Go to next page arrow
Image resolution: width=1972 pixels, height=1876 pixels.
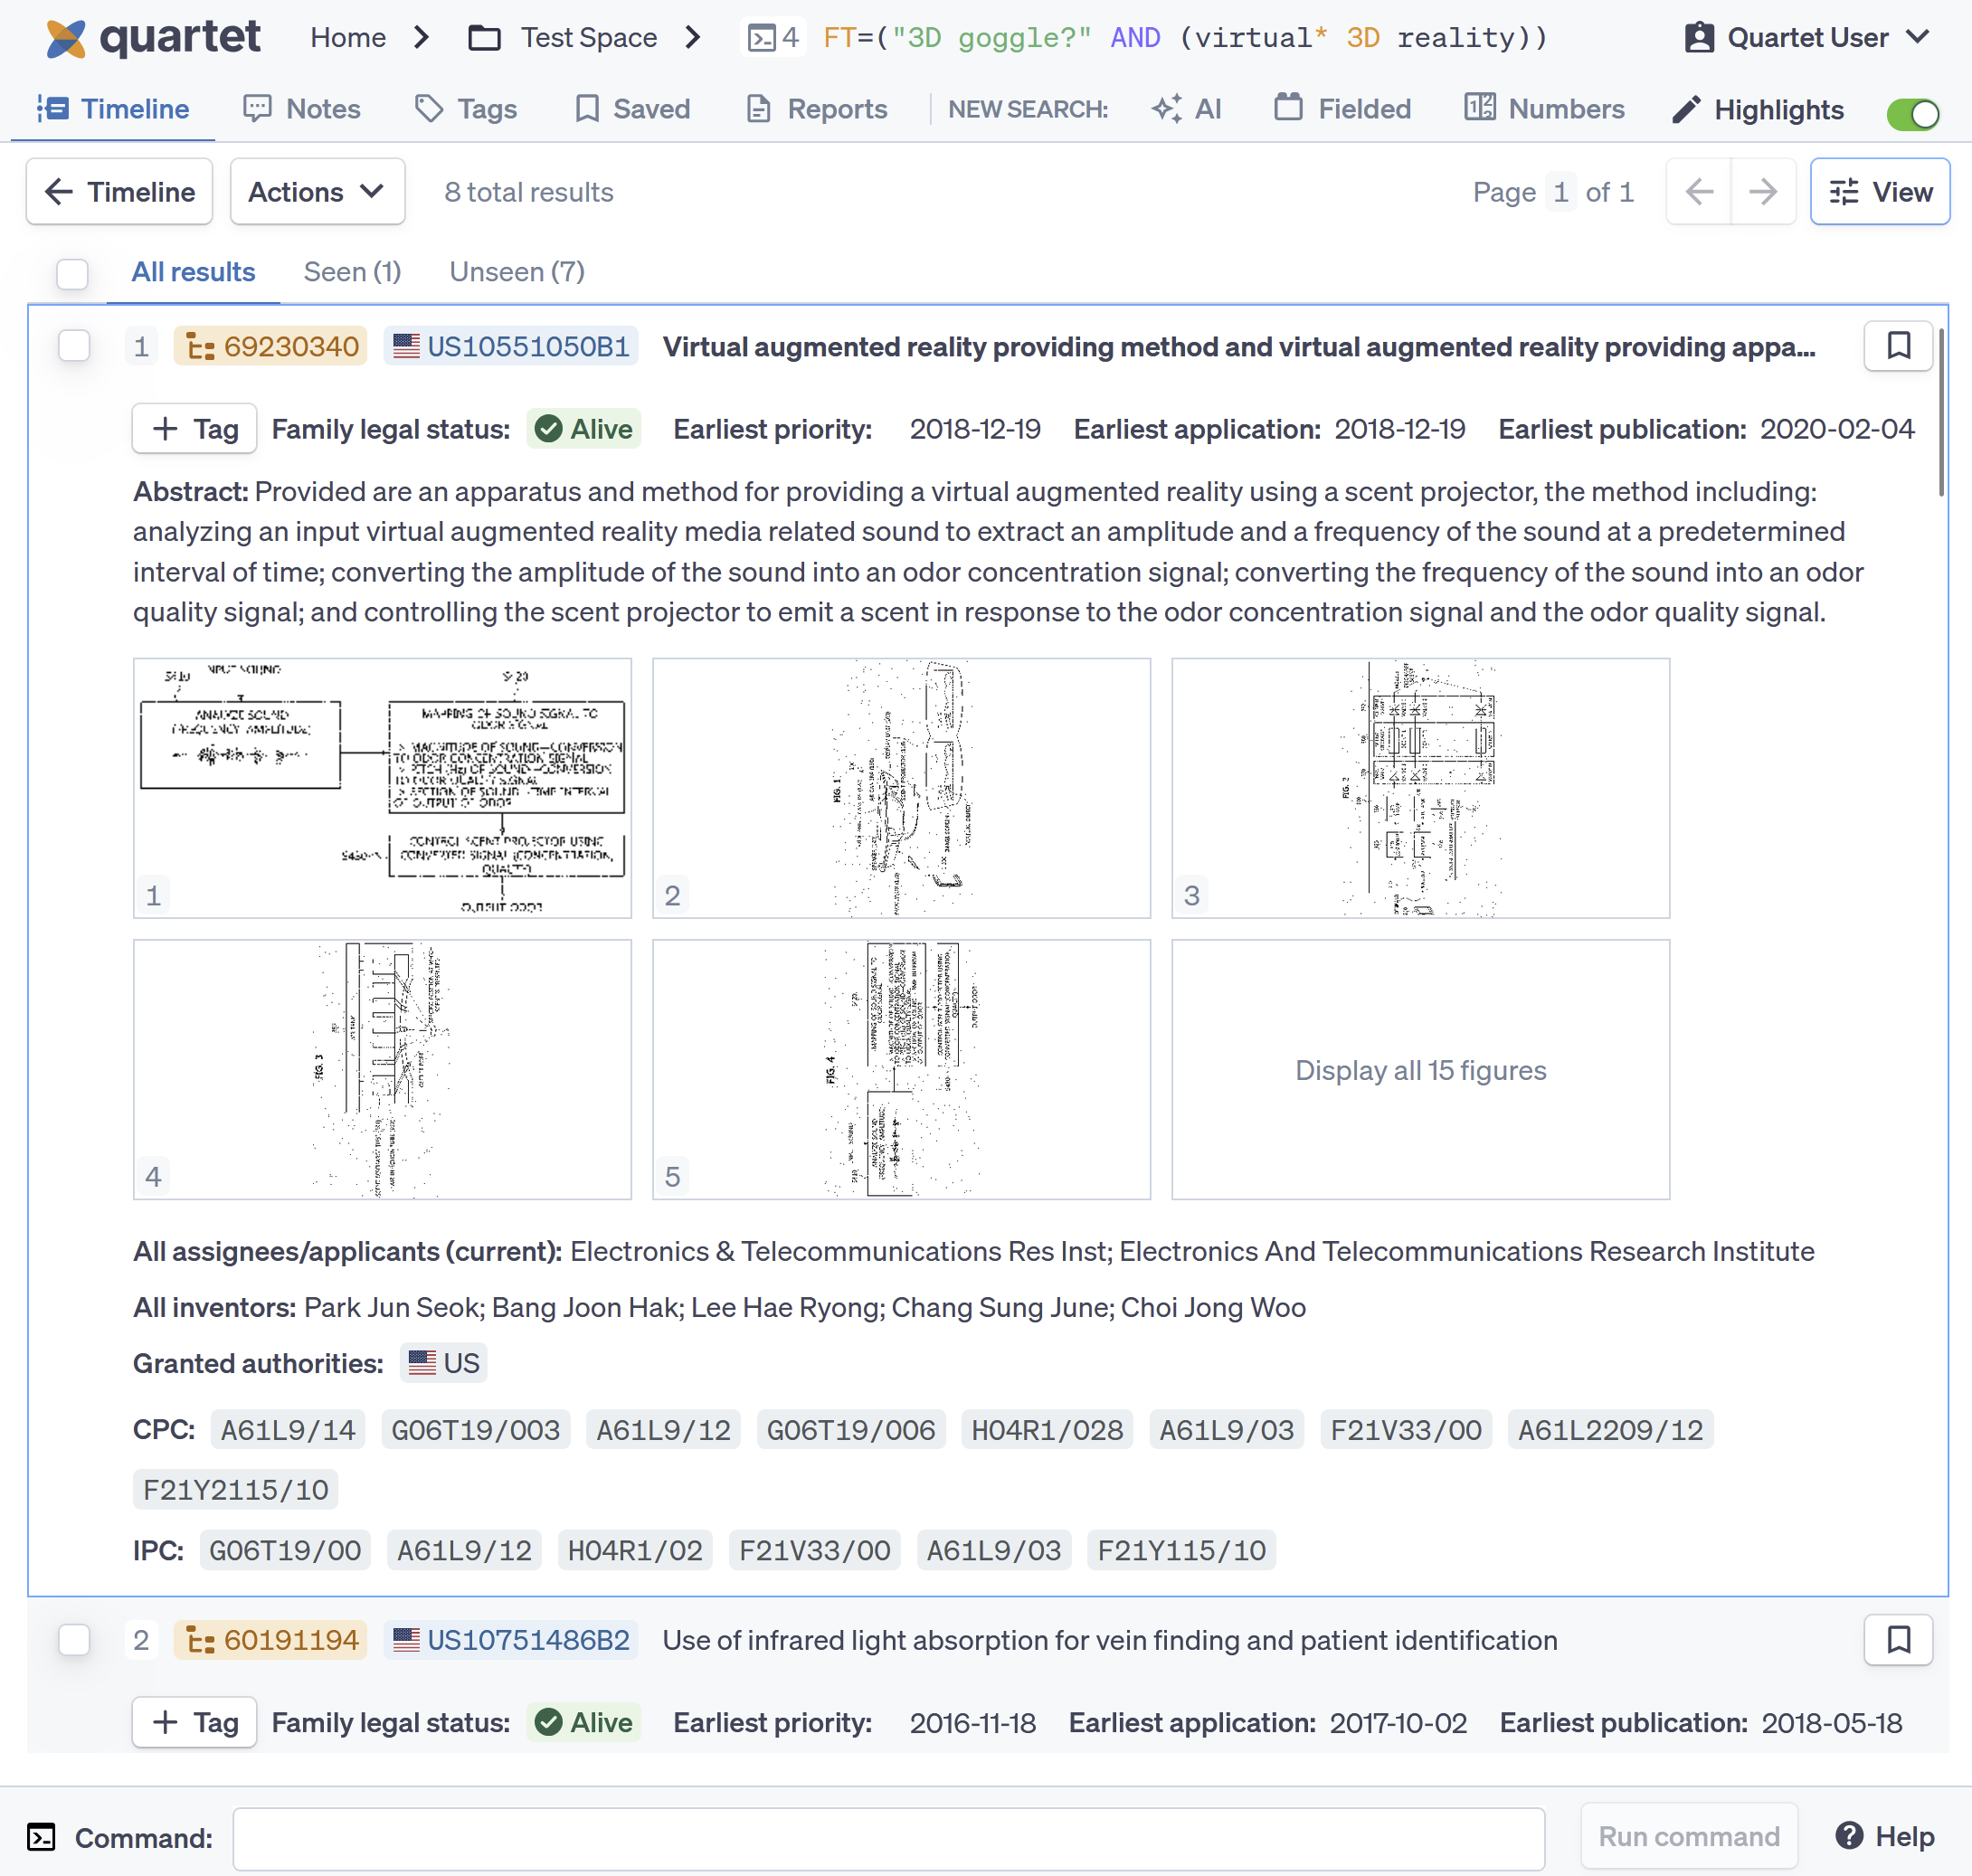tap(1762, 191)
